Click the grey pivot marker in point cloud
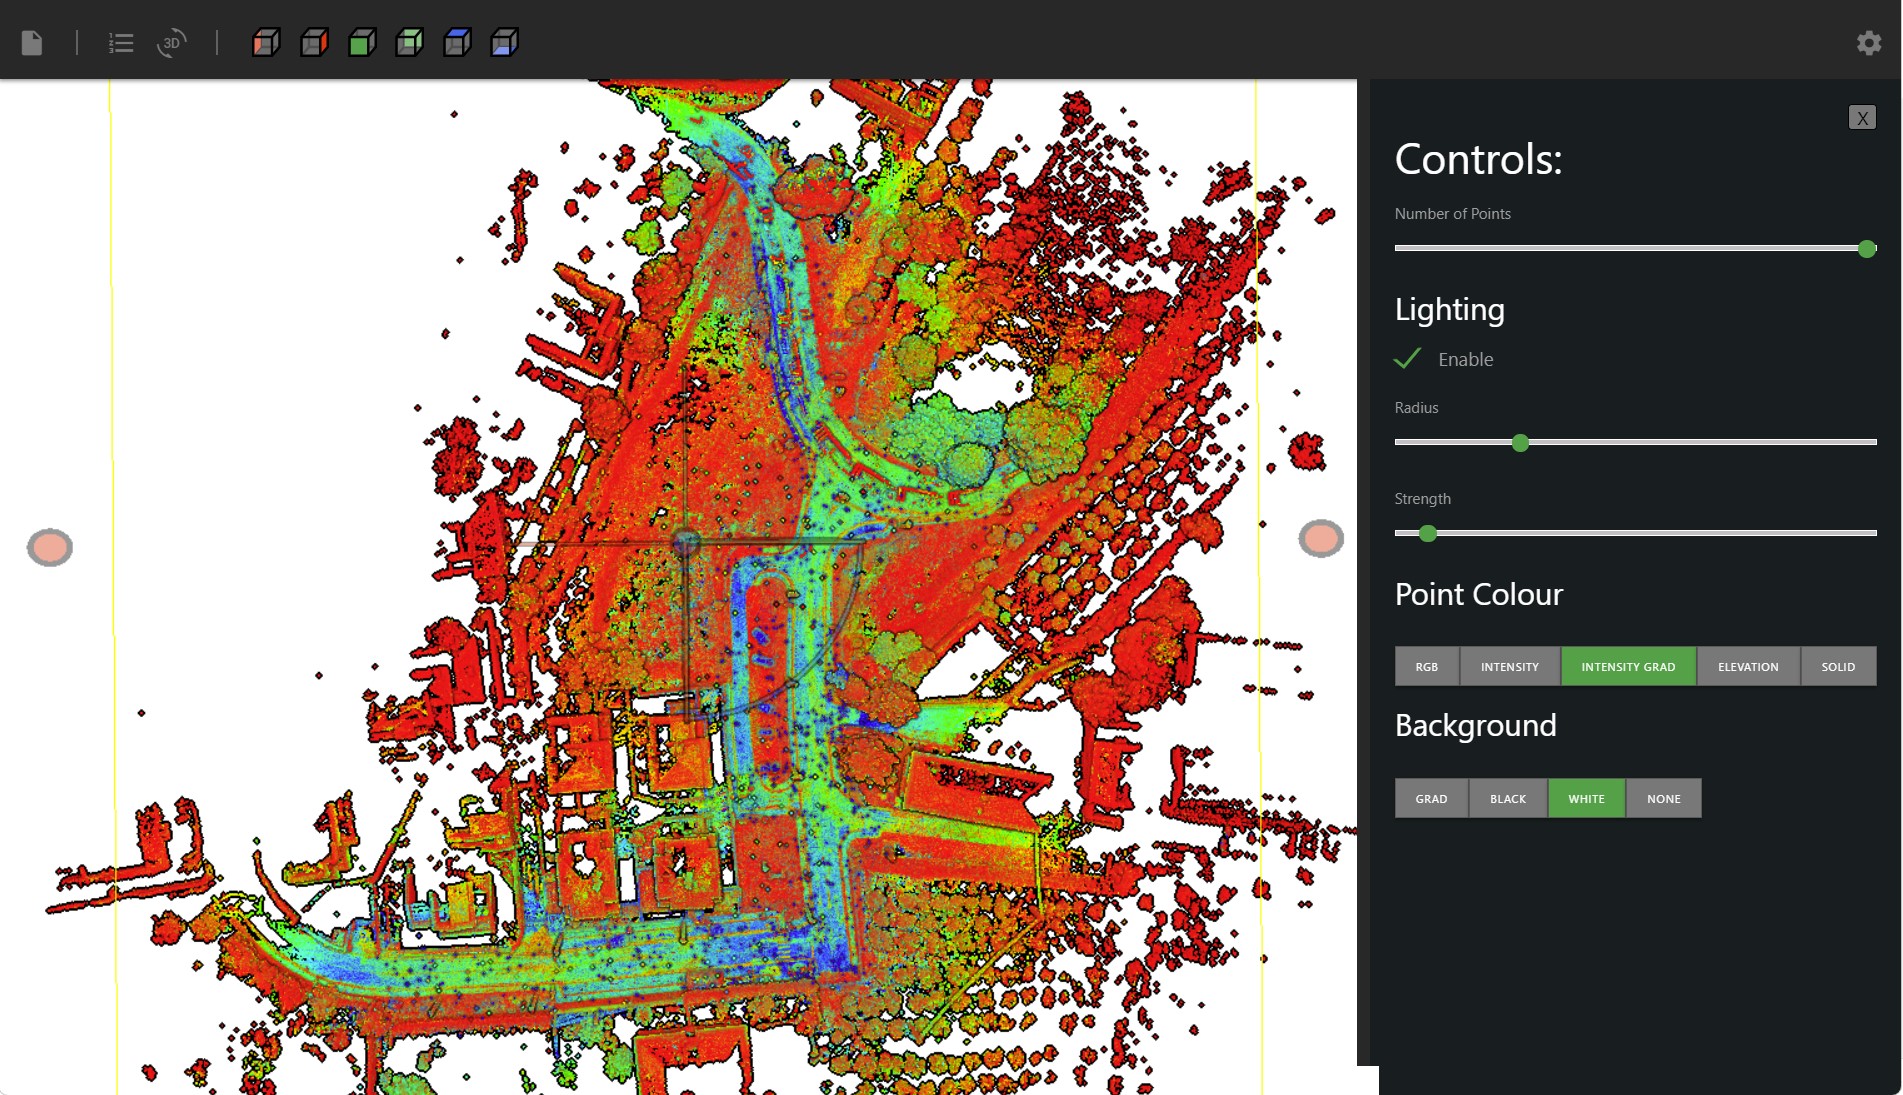Viewport: 1903px width, 1095px height. click(686, 542)
